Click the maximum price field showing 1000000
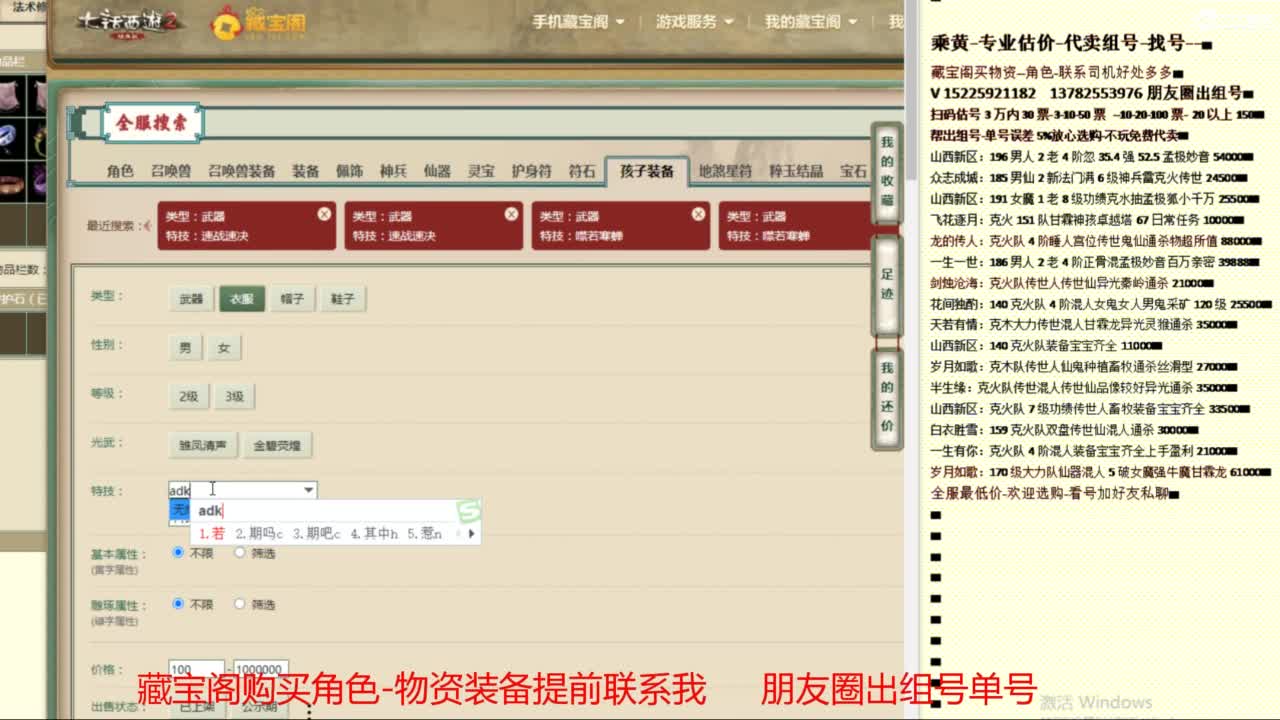 tap(261, 669)
